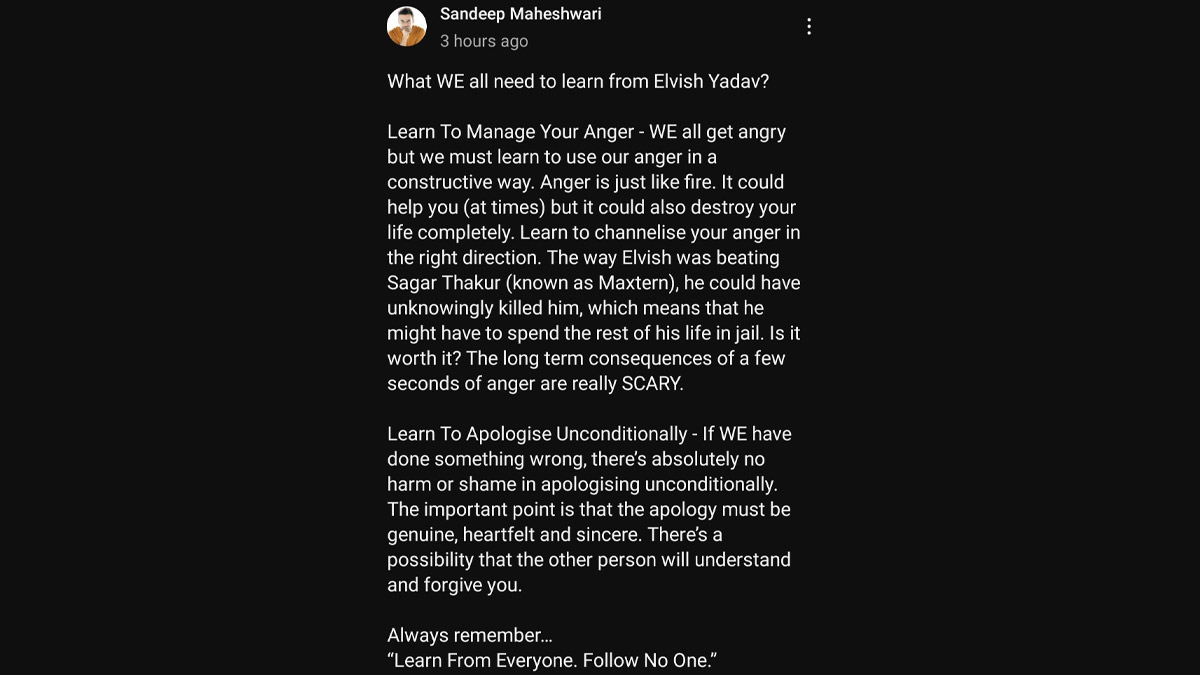Image resolution: width=1200 pixels, height=675 pixels.
Task: Click the words "harm or shame in apologising"
Action: tap(497, 484)
